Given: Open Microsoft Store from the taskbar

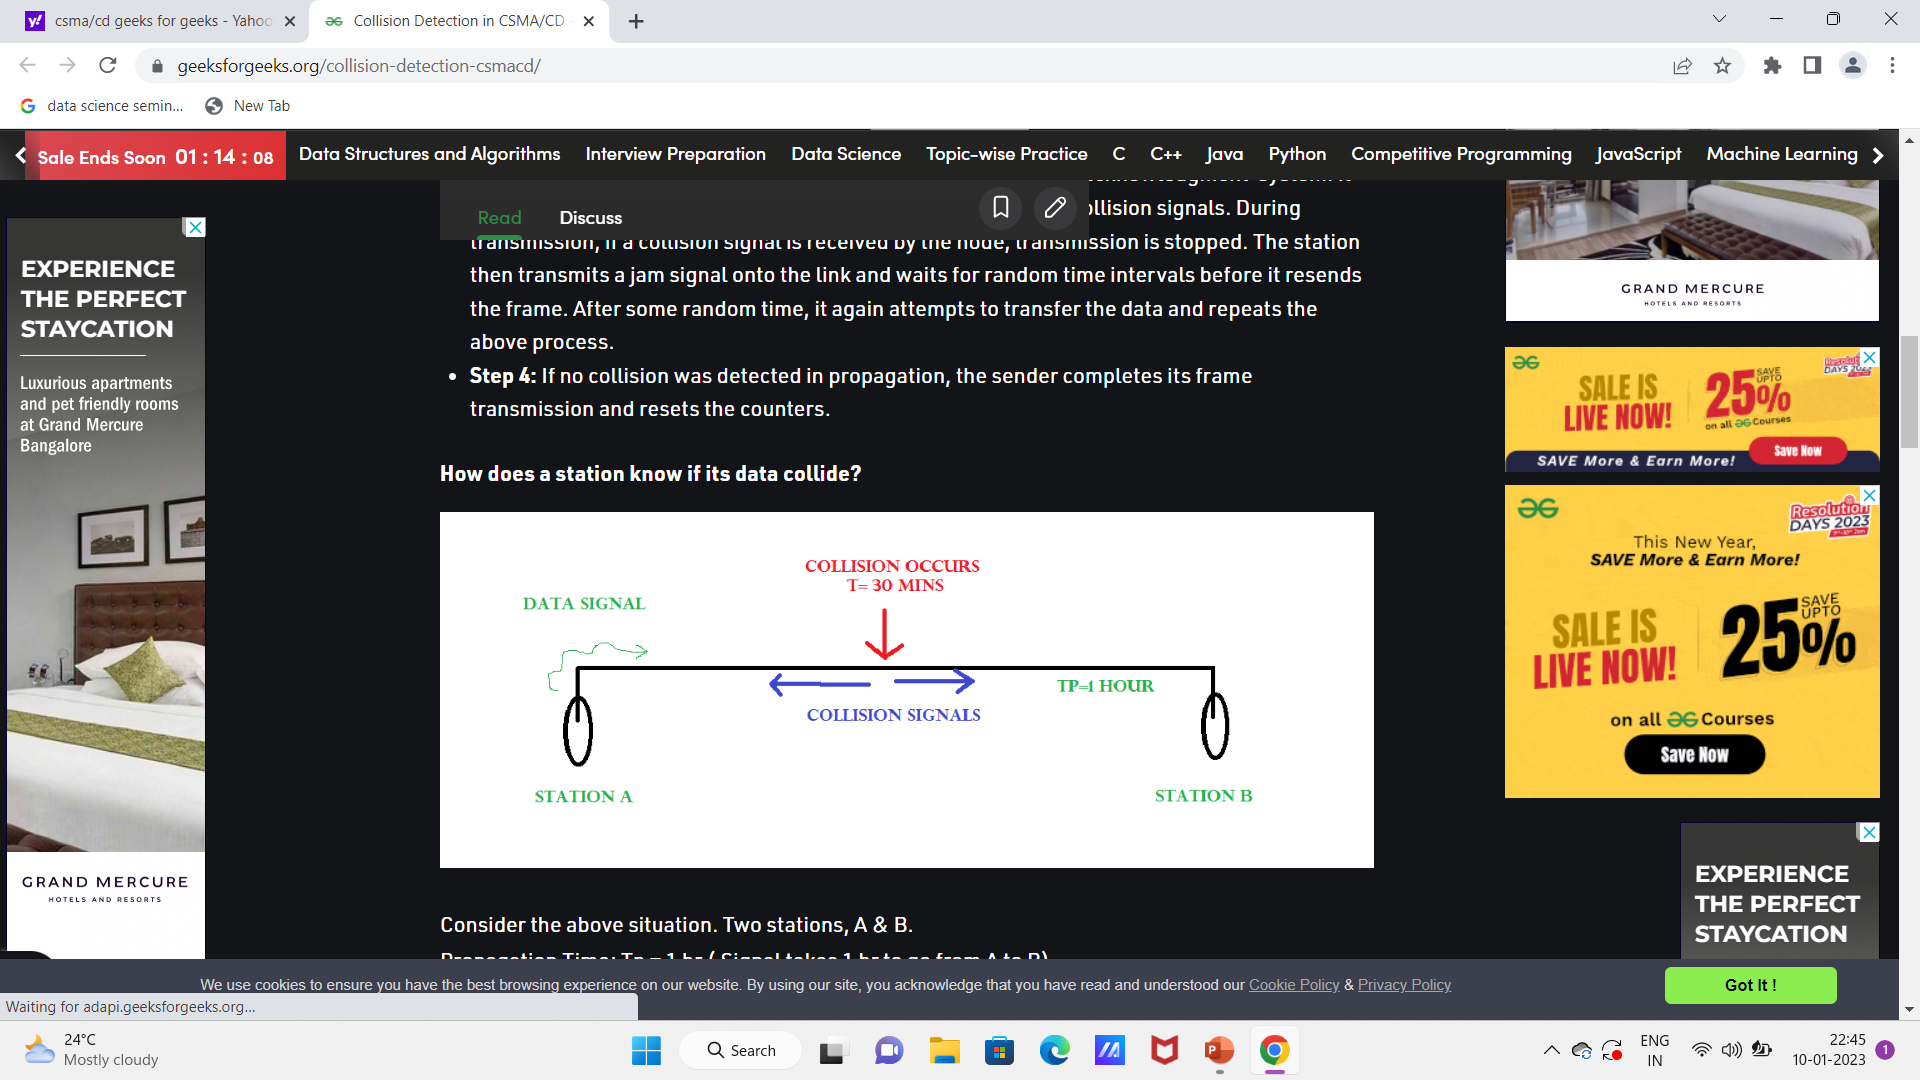Looking at the screenshot, I should [x=999, y=1050].
